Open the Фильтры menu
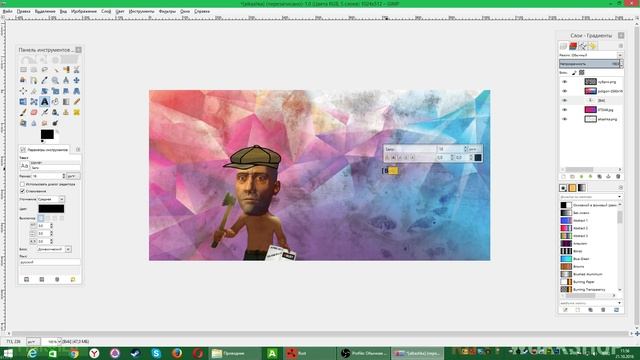 click(167, 11)
